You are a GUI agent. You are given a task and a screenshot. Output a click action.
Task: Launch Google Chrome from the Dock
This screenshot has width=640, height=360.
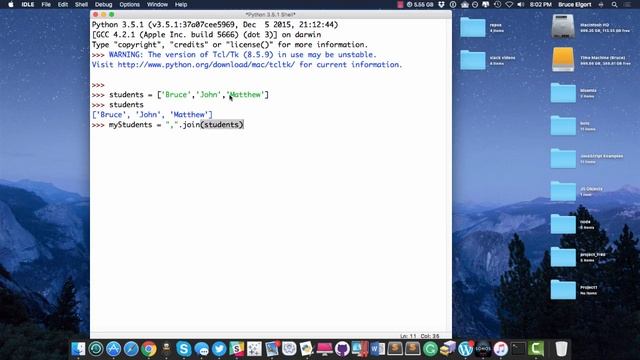[149, 349]
